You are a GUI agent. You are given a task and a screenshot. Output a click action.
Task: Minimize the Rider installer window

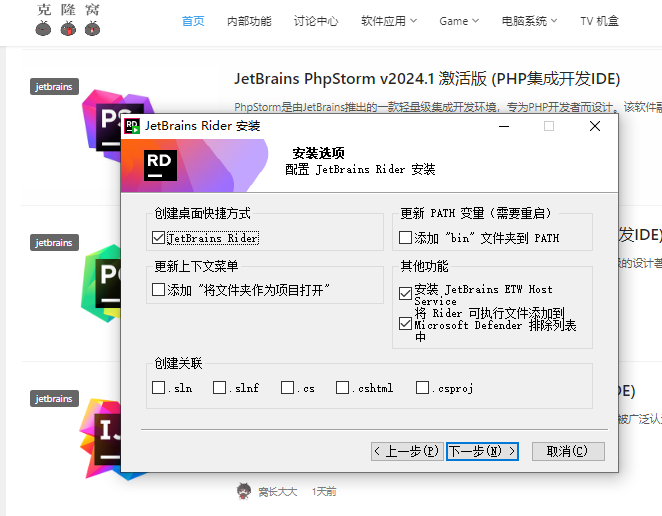tap(504, 126)
